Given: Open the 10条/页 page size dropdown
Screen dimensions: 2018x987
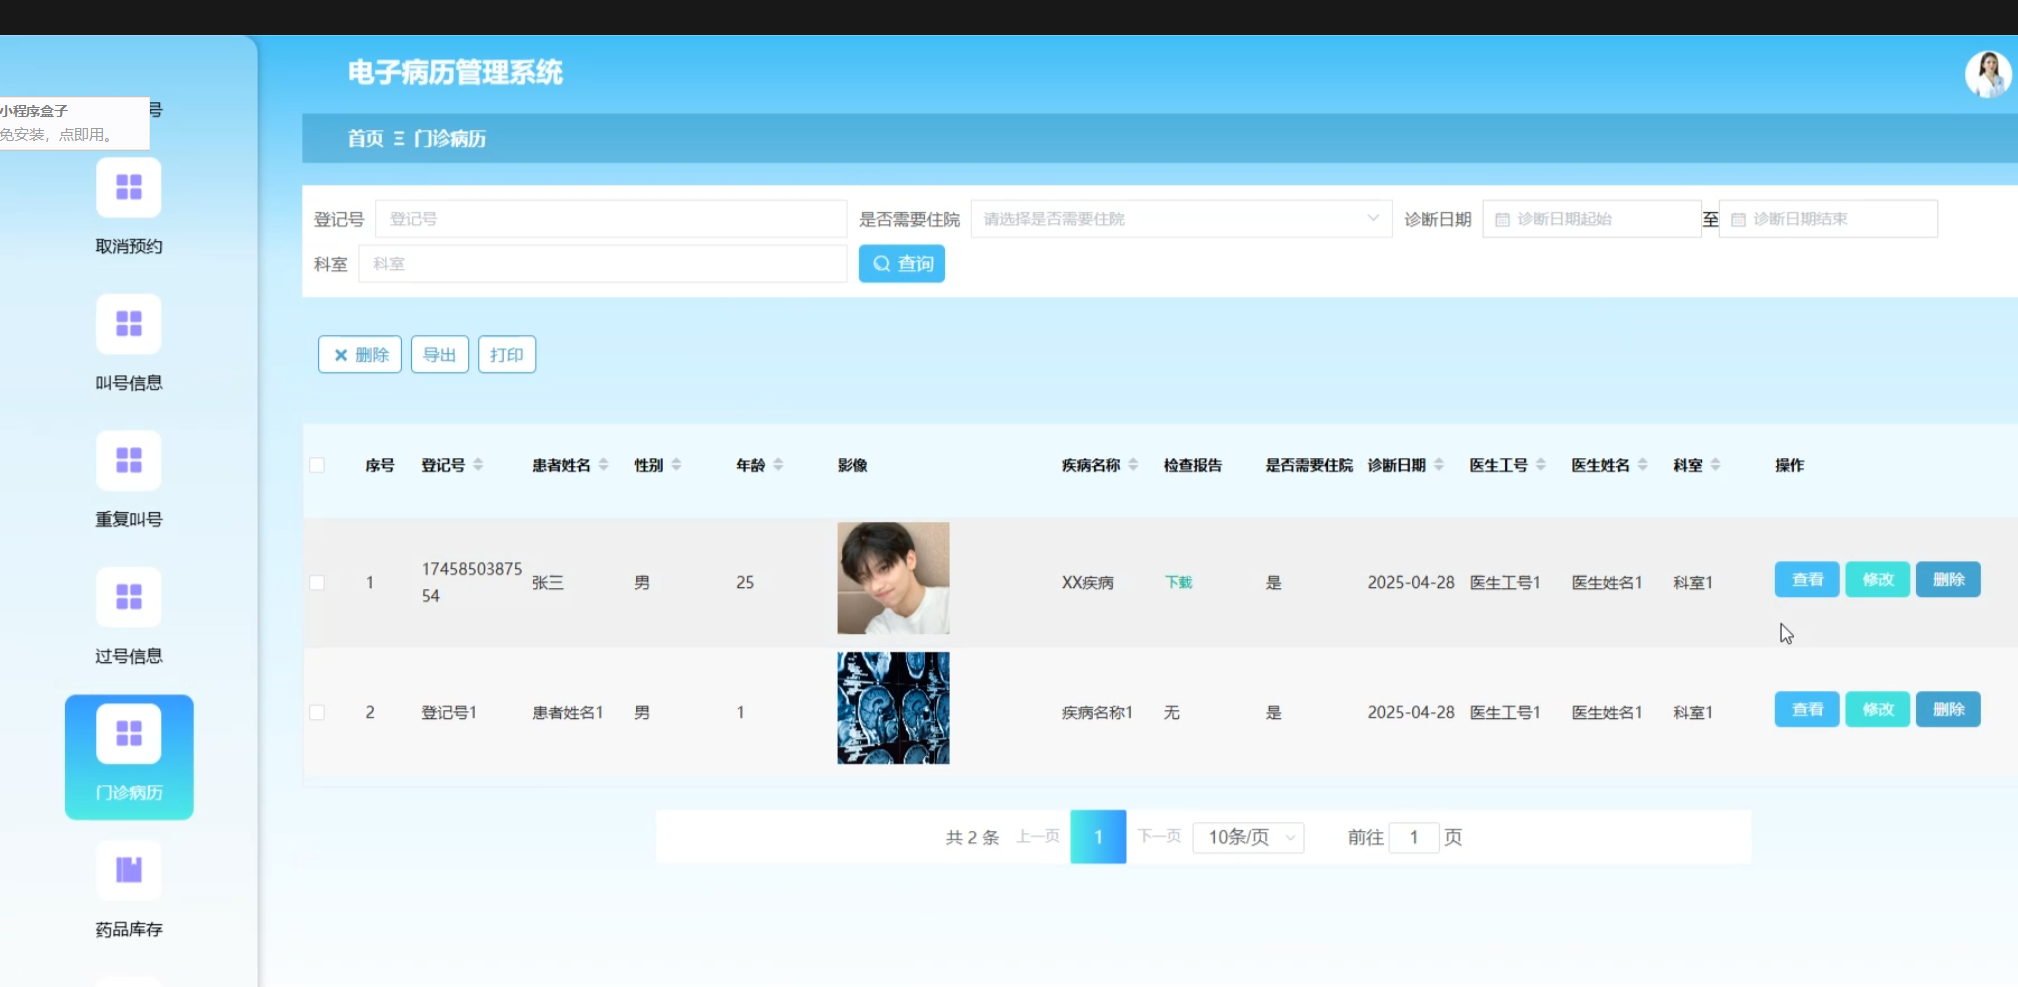Looking at the screenshot, I should tap(1248, 837).
